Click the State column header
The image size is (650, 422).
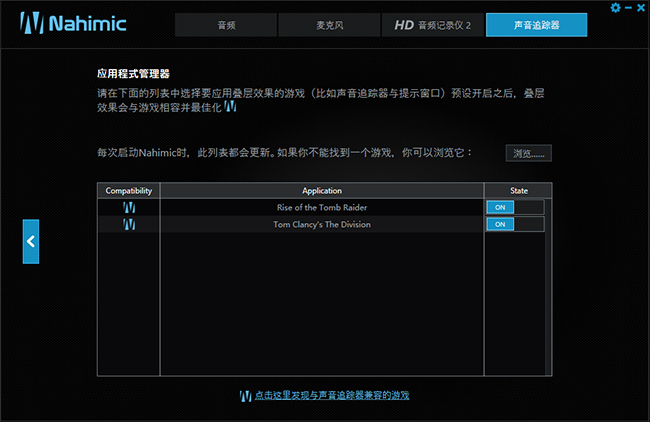tap(519, 191)
